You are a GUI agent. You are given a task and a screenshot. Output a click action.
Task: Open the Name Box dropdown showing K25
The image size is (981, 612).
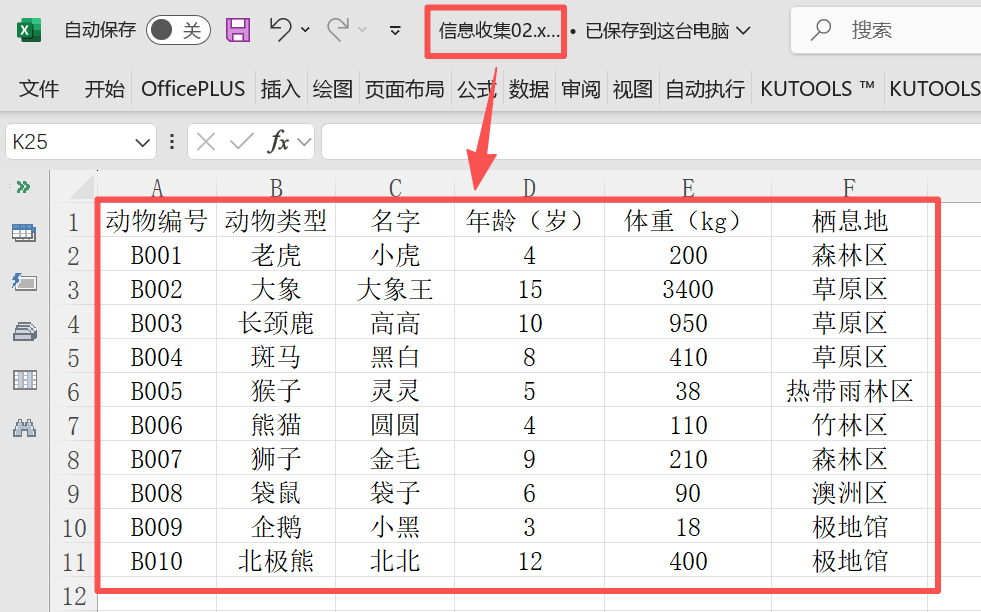click(x=143, y=141)
